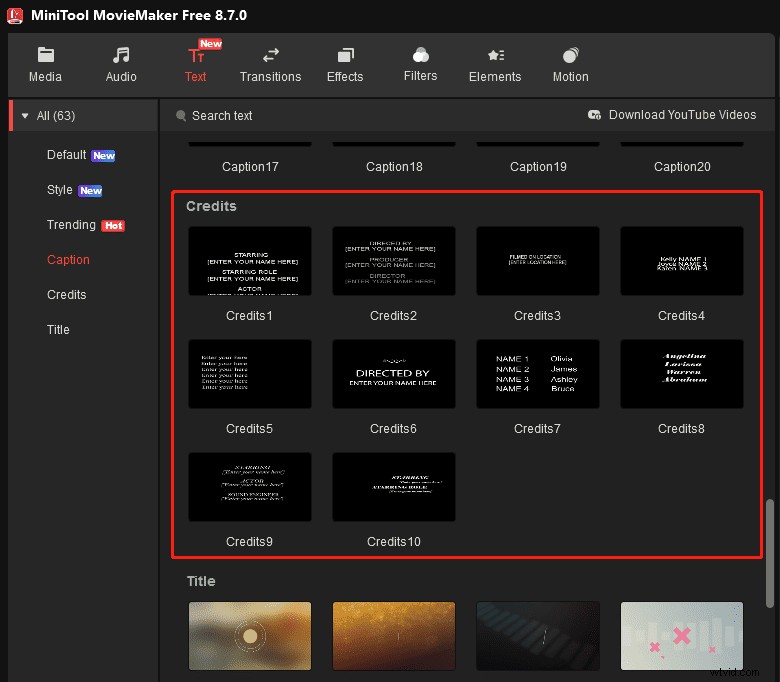
Task: Open the Filters circles icon
Action: (420, 55)
